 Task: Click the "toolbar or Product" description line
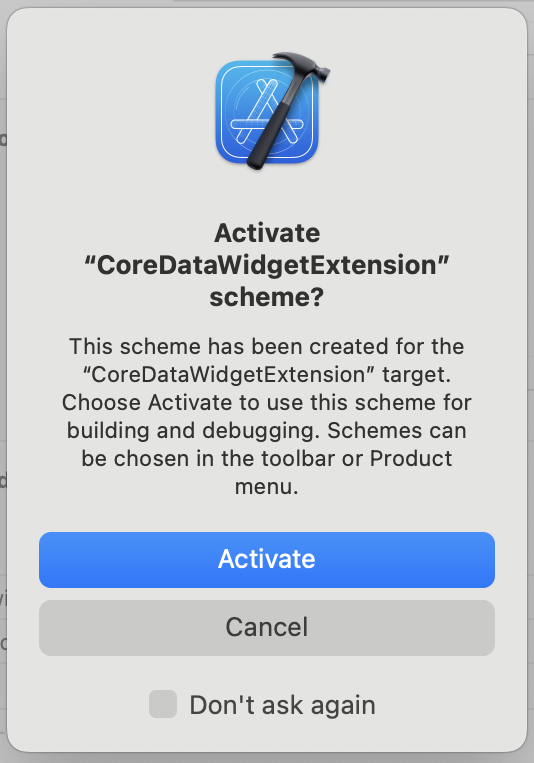[x=267, y=458]
